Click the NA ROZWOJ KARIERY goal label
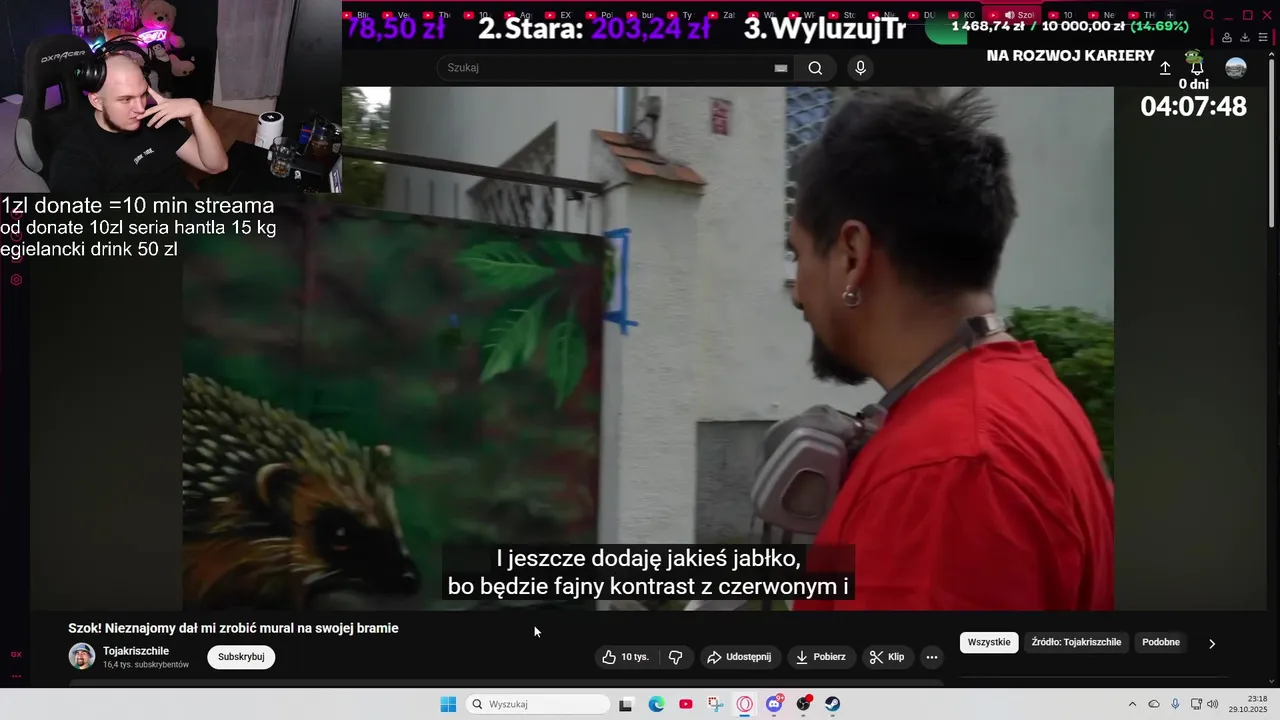1280x720 pixels. coord(1070,56)
